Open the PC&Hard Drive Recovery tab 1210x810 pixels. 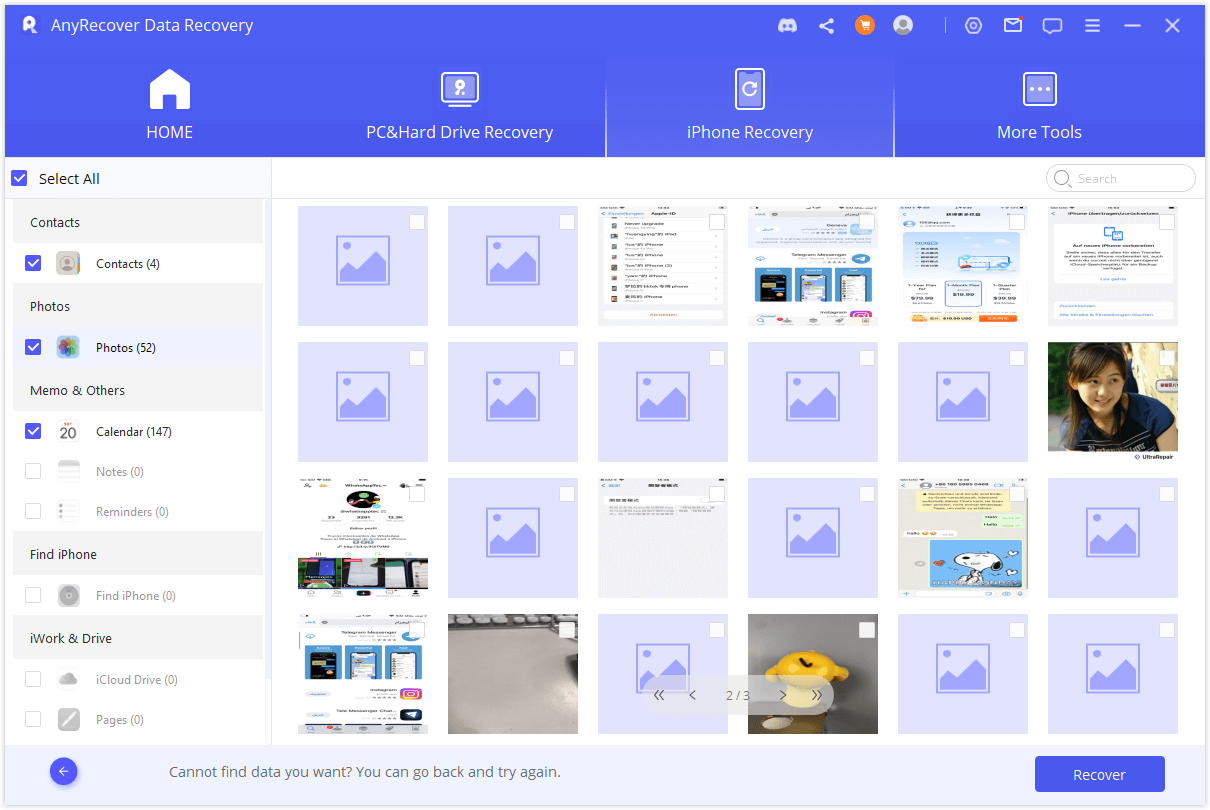pos(459,107)
